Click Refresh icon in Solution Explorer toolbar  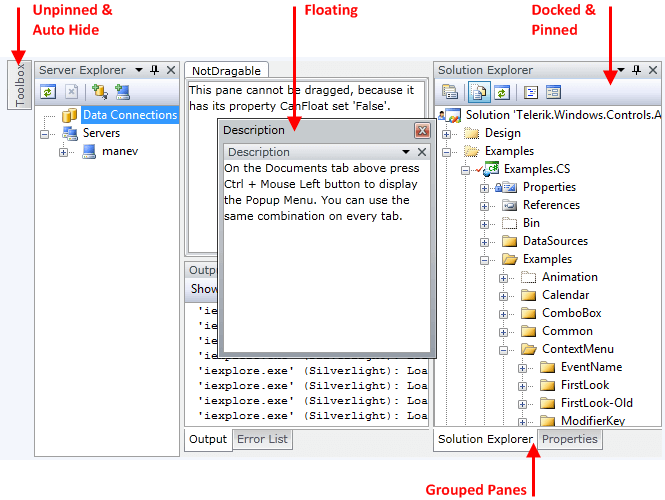(x=502, y=92)
